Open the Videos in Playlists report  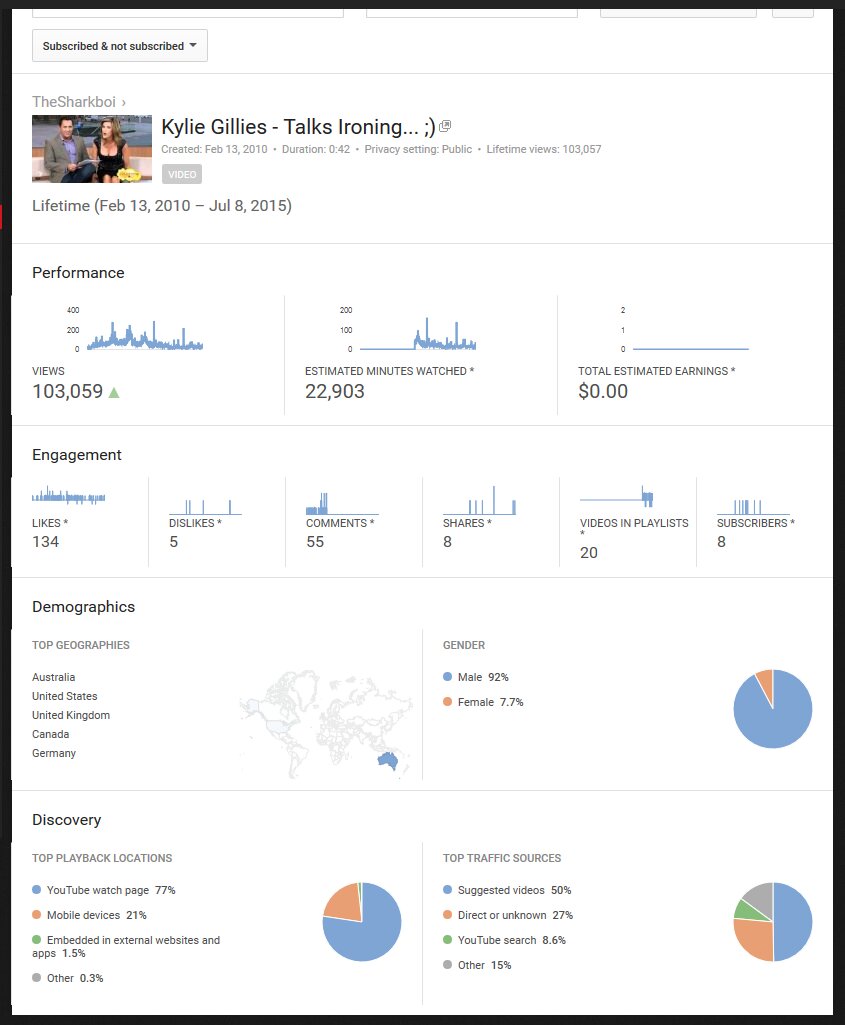coord(634,523)
